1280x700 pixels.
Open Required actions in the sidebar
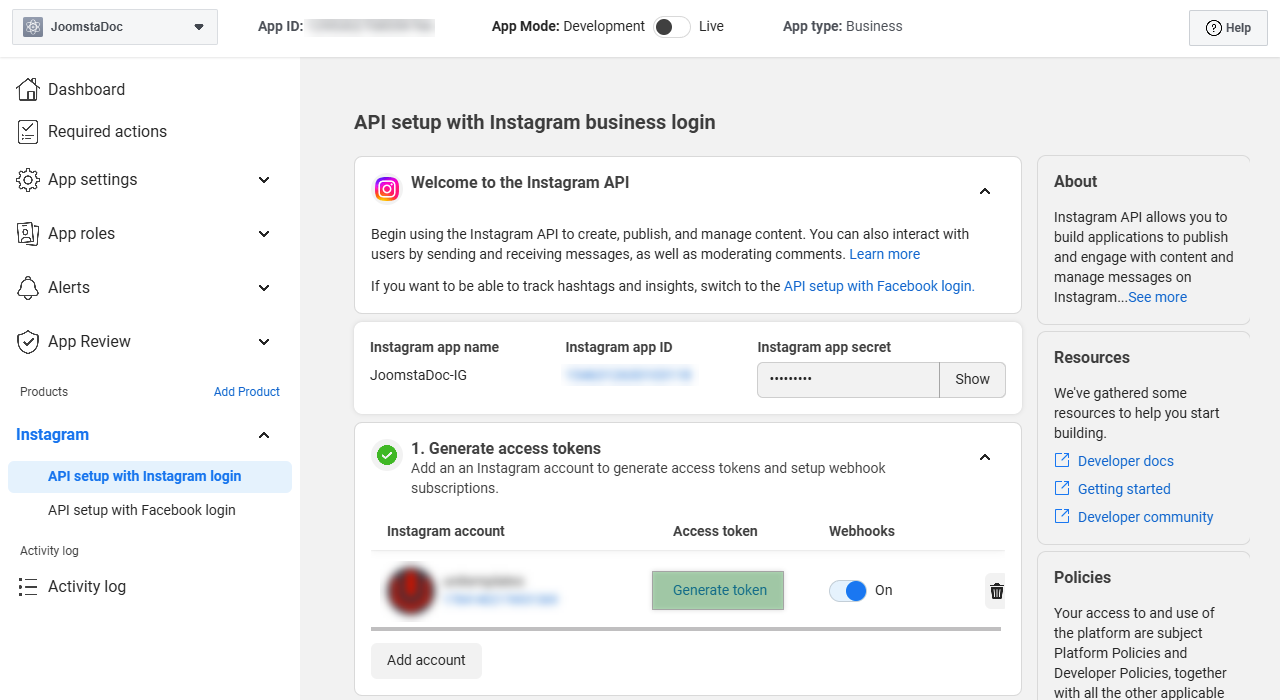(x=107, y=131)
